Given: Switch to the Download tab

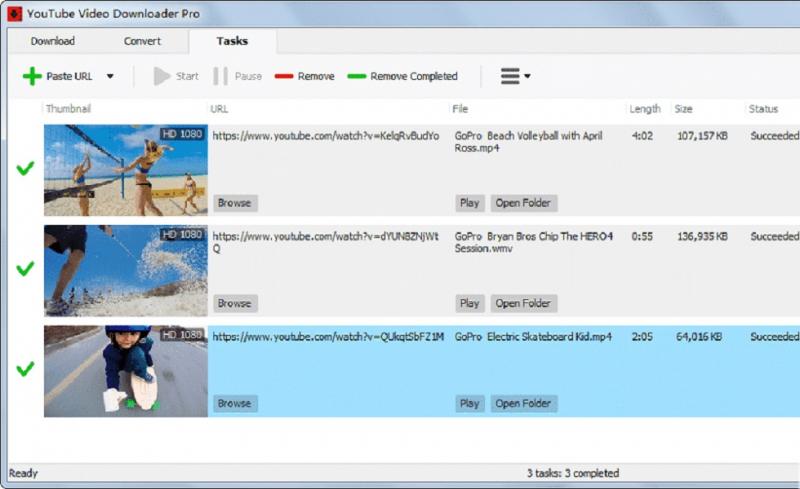Looking at the screenshot, I should 53,41.
